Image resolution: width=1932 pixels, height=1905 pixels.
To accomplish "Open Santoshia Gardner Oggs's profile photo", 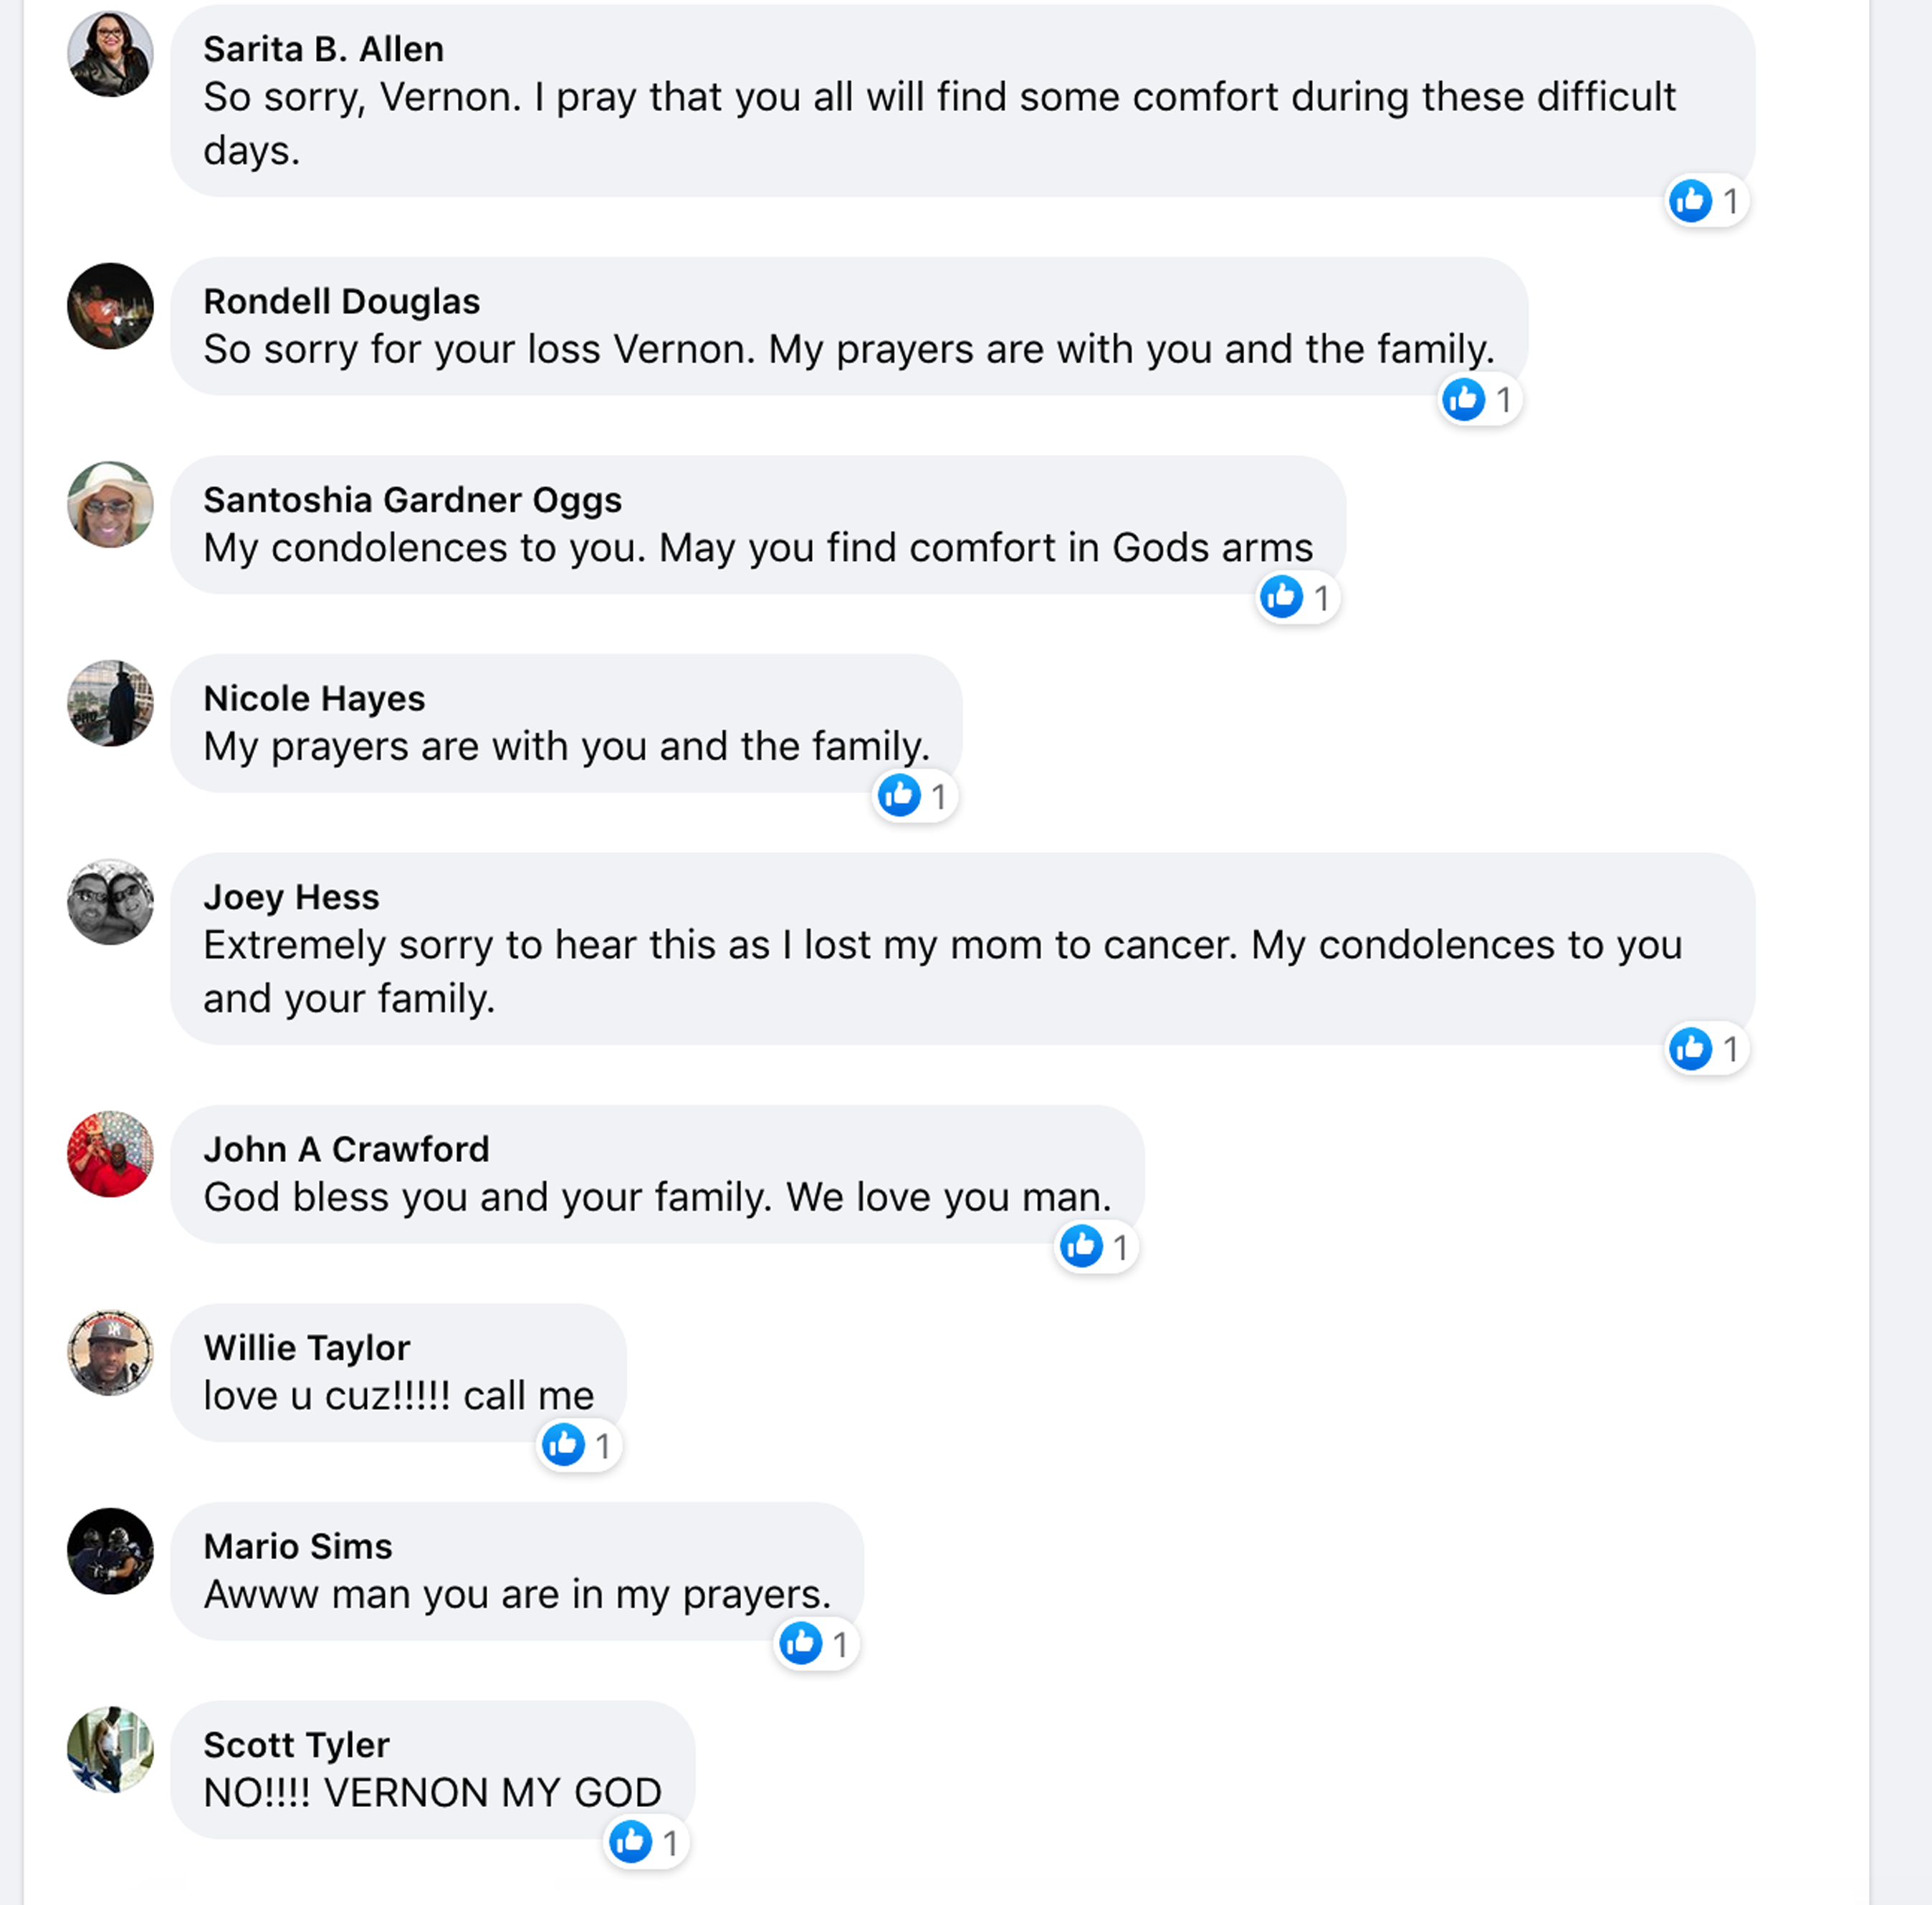I will [x=110, y=504].
